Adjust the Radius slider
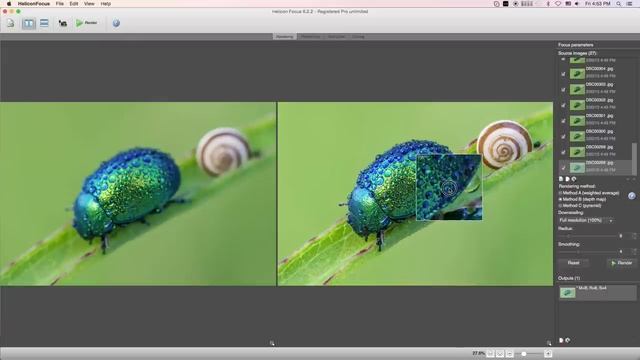Screen dimensions: 640x360 587,236
